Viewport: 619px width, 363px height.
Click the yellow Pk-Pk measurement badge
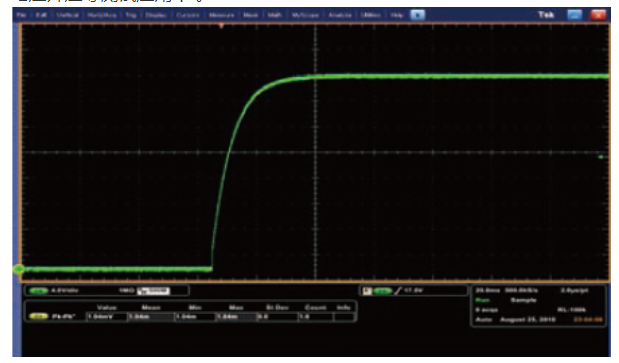pyautogui.click(x=38, y=316)
